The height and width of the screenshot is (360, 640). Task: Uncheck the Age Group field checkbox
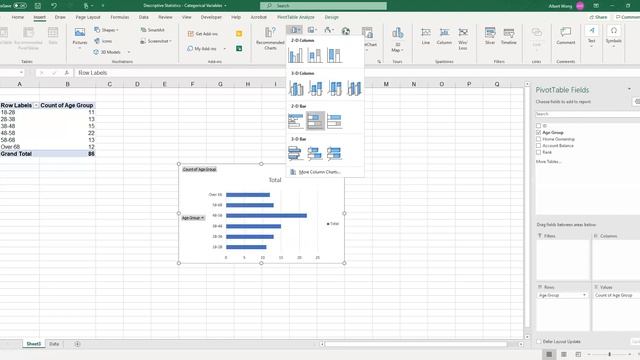(538, 132)
